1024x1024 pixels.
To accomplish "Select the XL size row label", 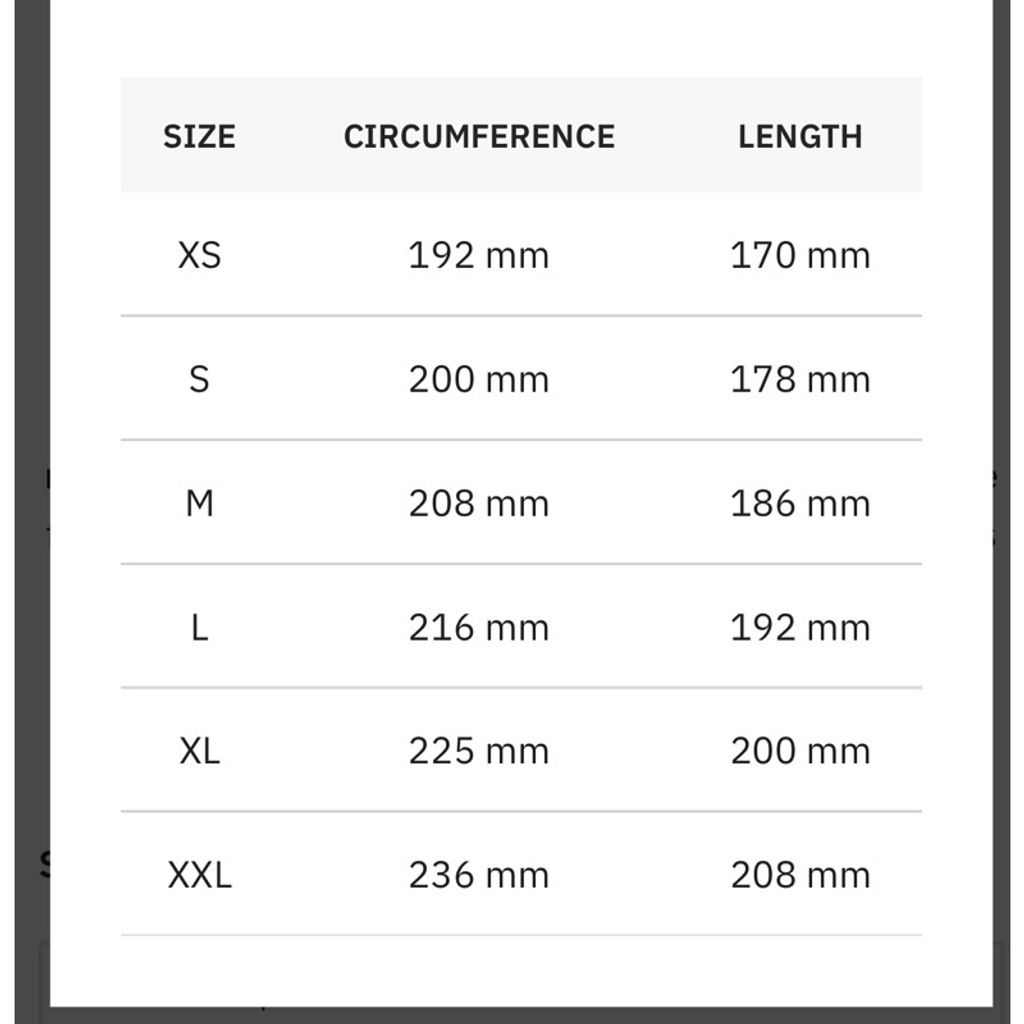I will point(199,751).
